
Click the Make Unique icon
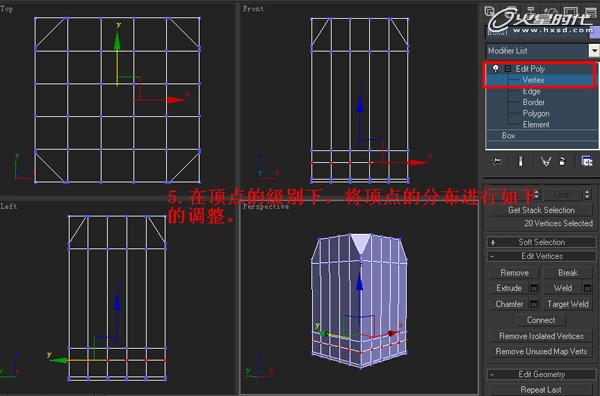pos(546,161)
